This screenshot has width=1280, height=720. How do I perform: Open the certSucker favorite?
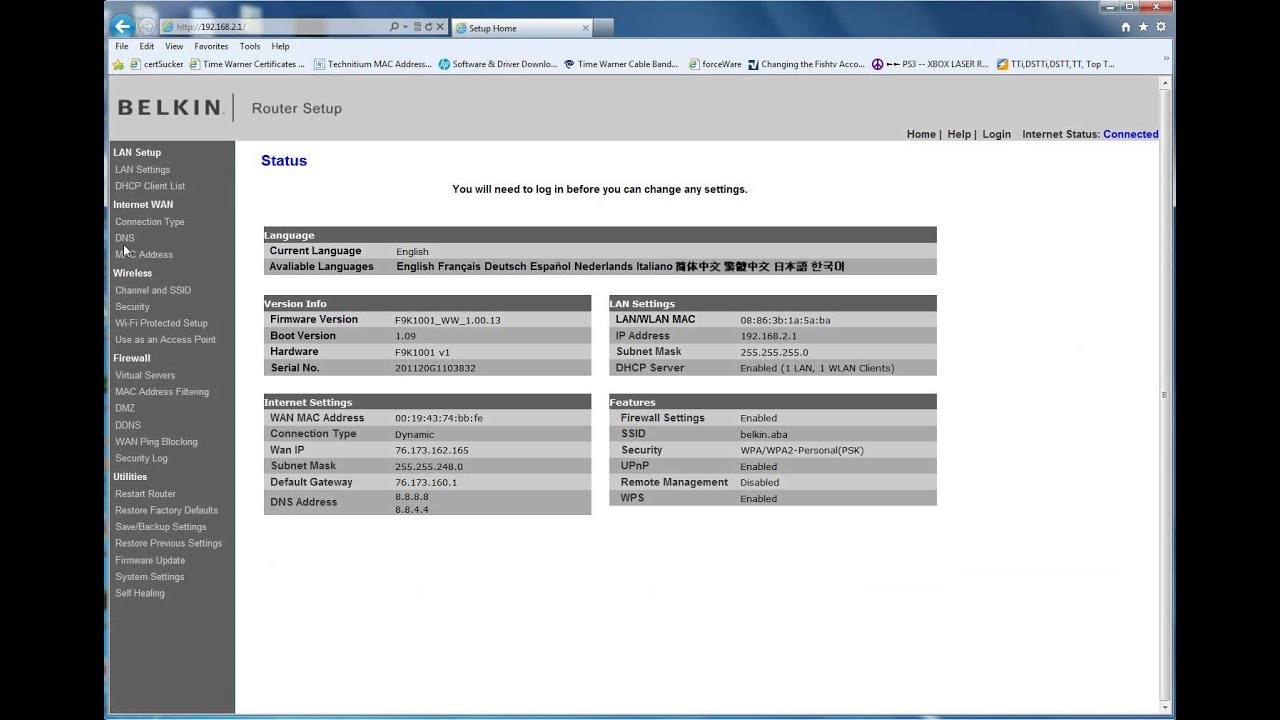coord(157,64)
